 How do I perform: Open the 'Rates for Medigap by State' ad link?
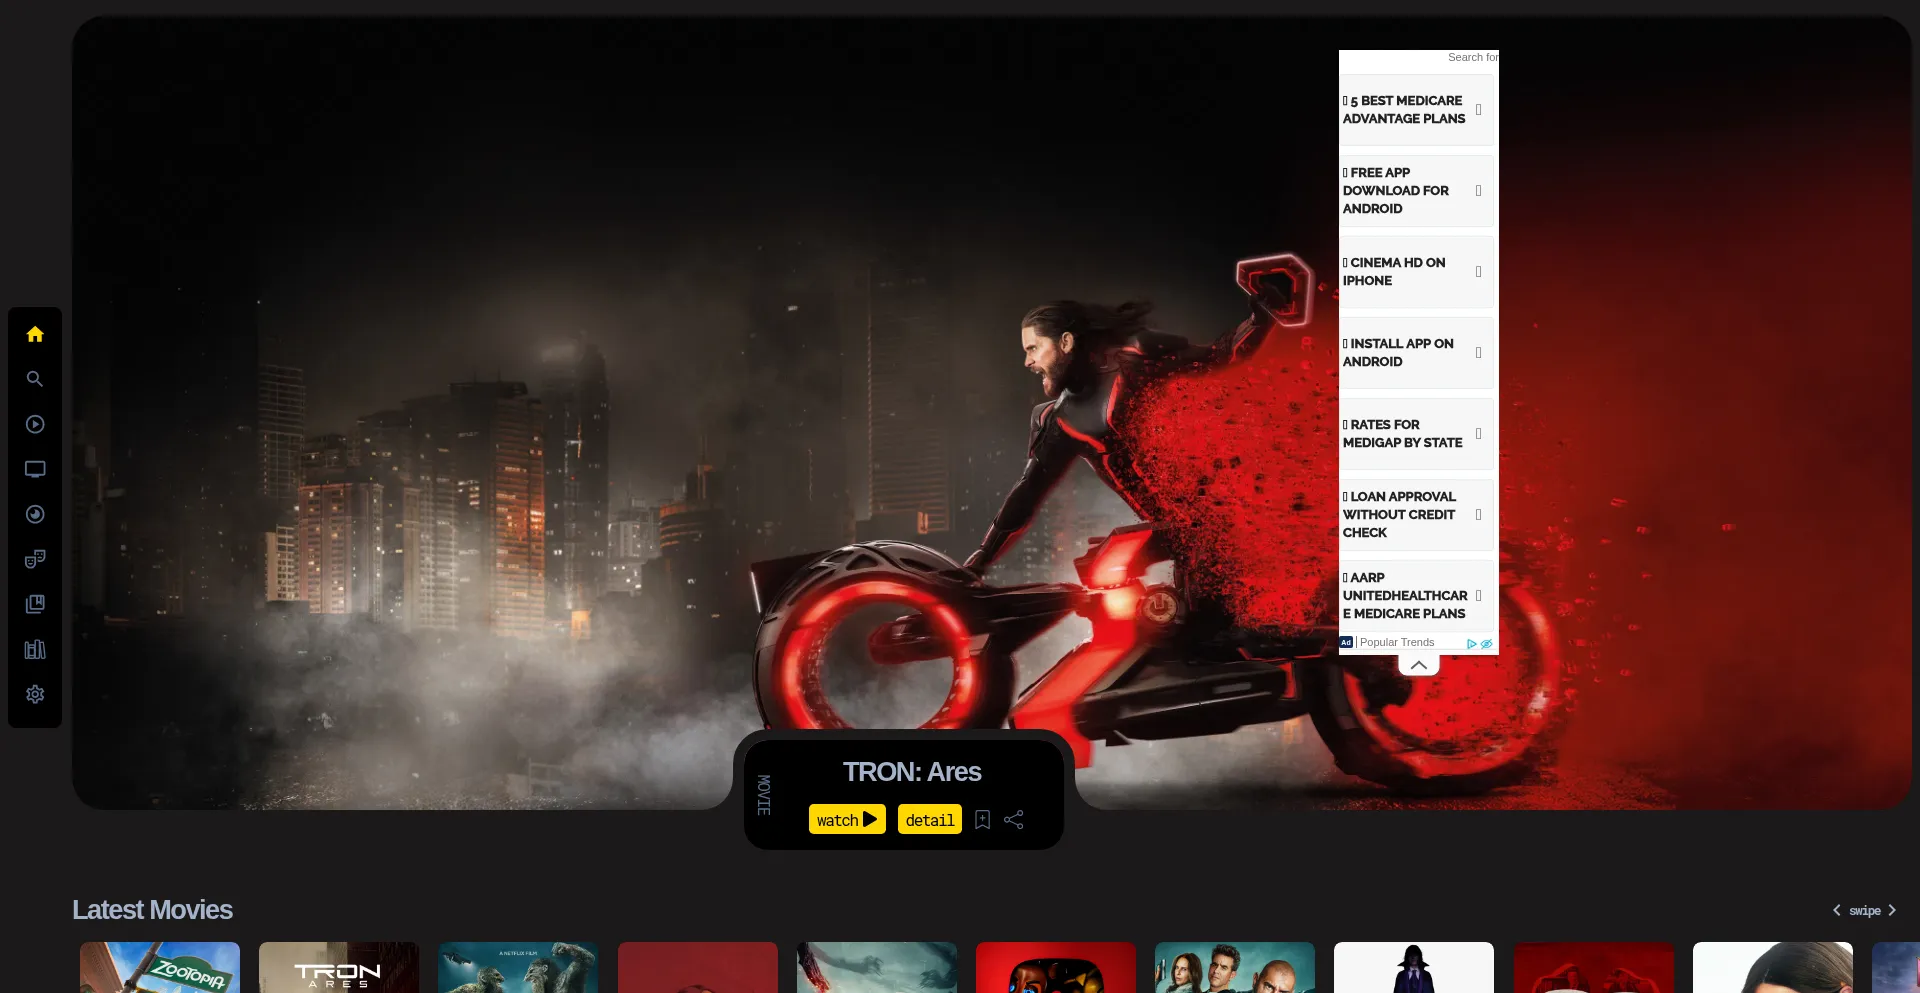(x=1416, y=434)
